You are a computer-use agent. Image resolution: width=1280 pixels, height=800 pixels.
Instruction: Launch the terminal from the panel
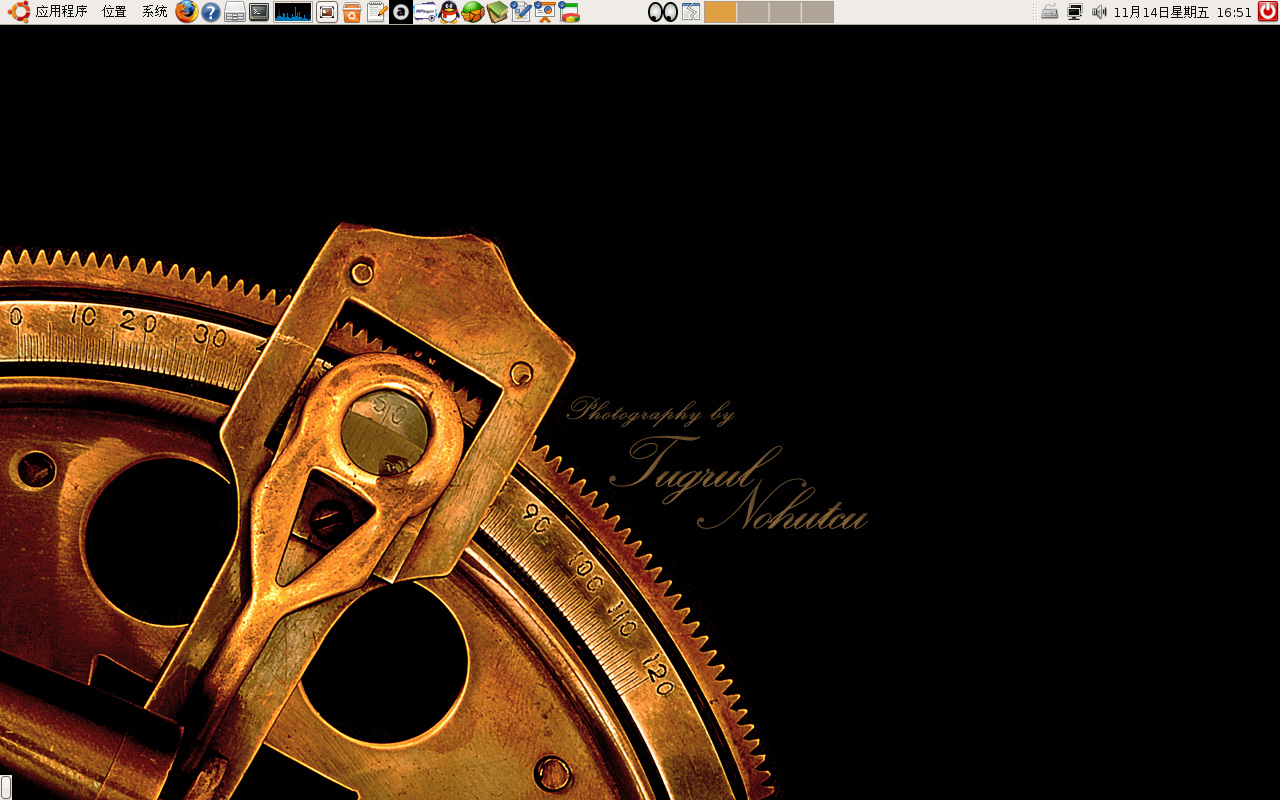(259, 12)
